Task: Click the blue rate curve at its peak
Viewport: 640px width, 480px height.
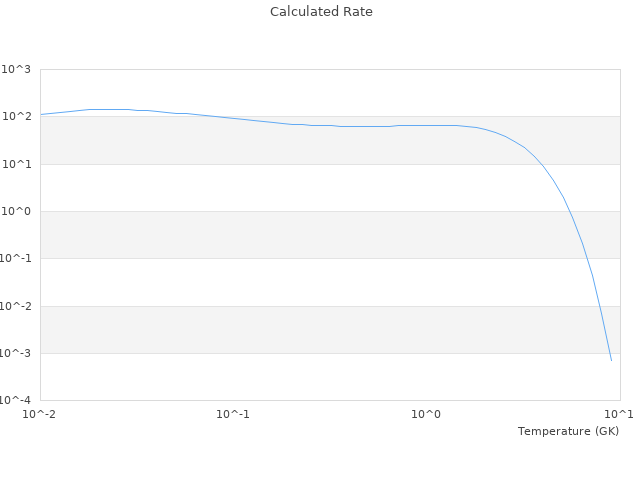Action: click(108, 109)
